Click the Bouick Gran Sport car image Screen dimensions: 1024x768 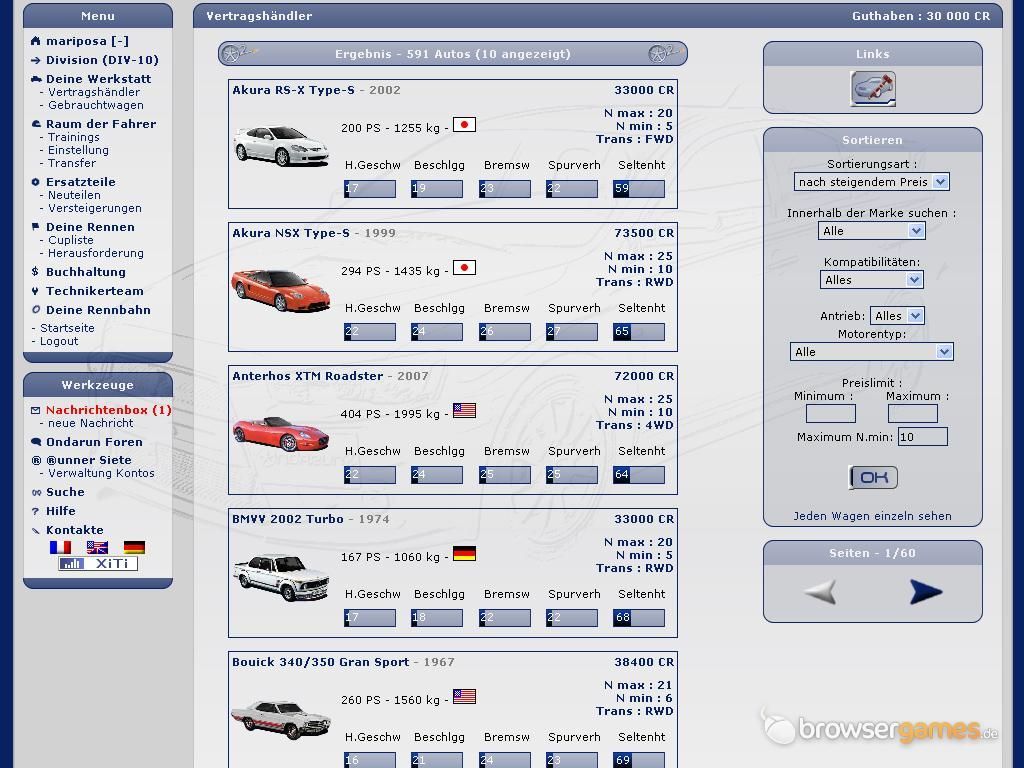point(281,718)
